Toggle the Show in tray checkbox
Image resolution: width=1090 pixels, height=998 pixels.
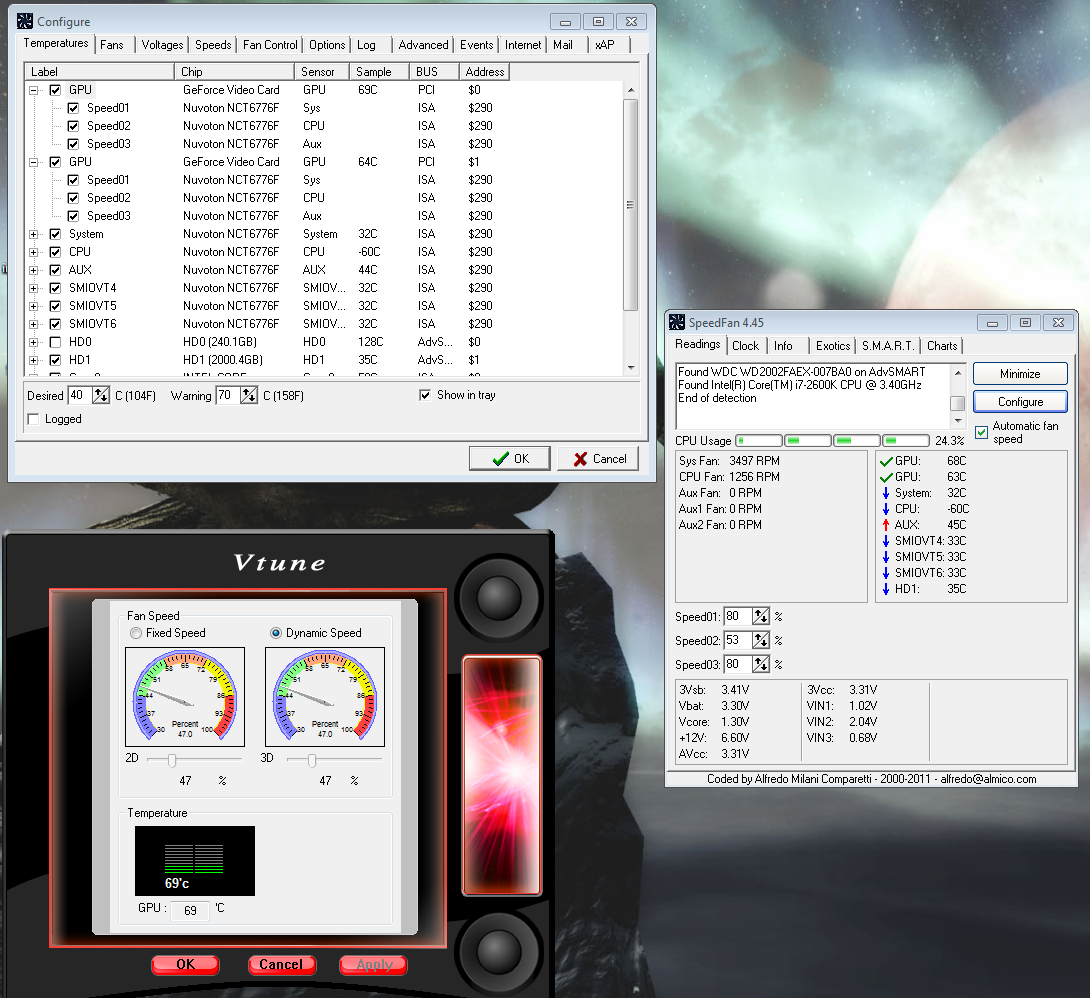(x=425, y=395)
